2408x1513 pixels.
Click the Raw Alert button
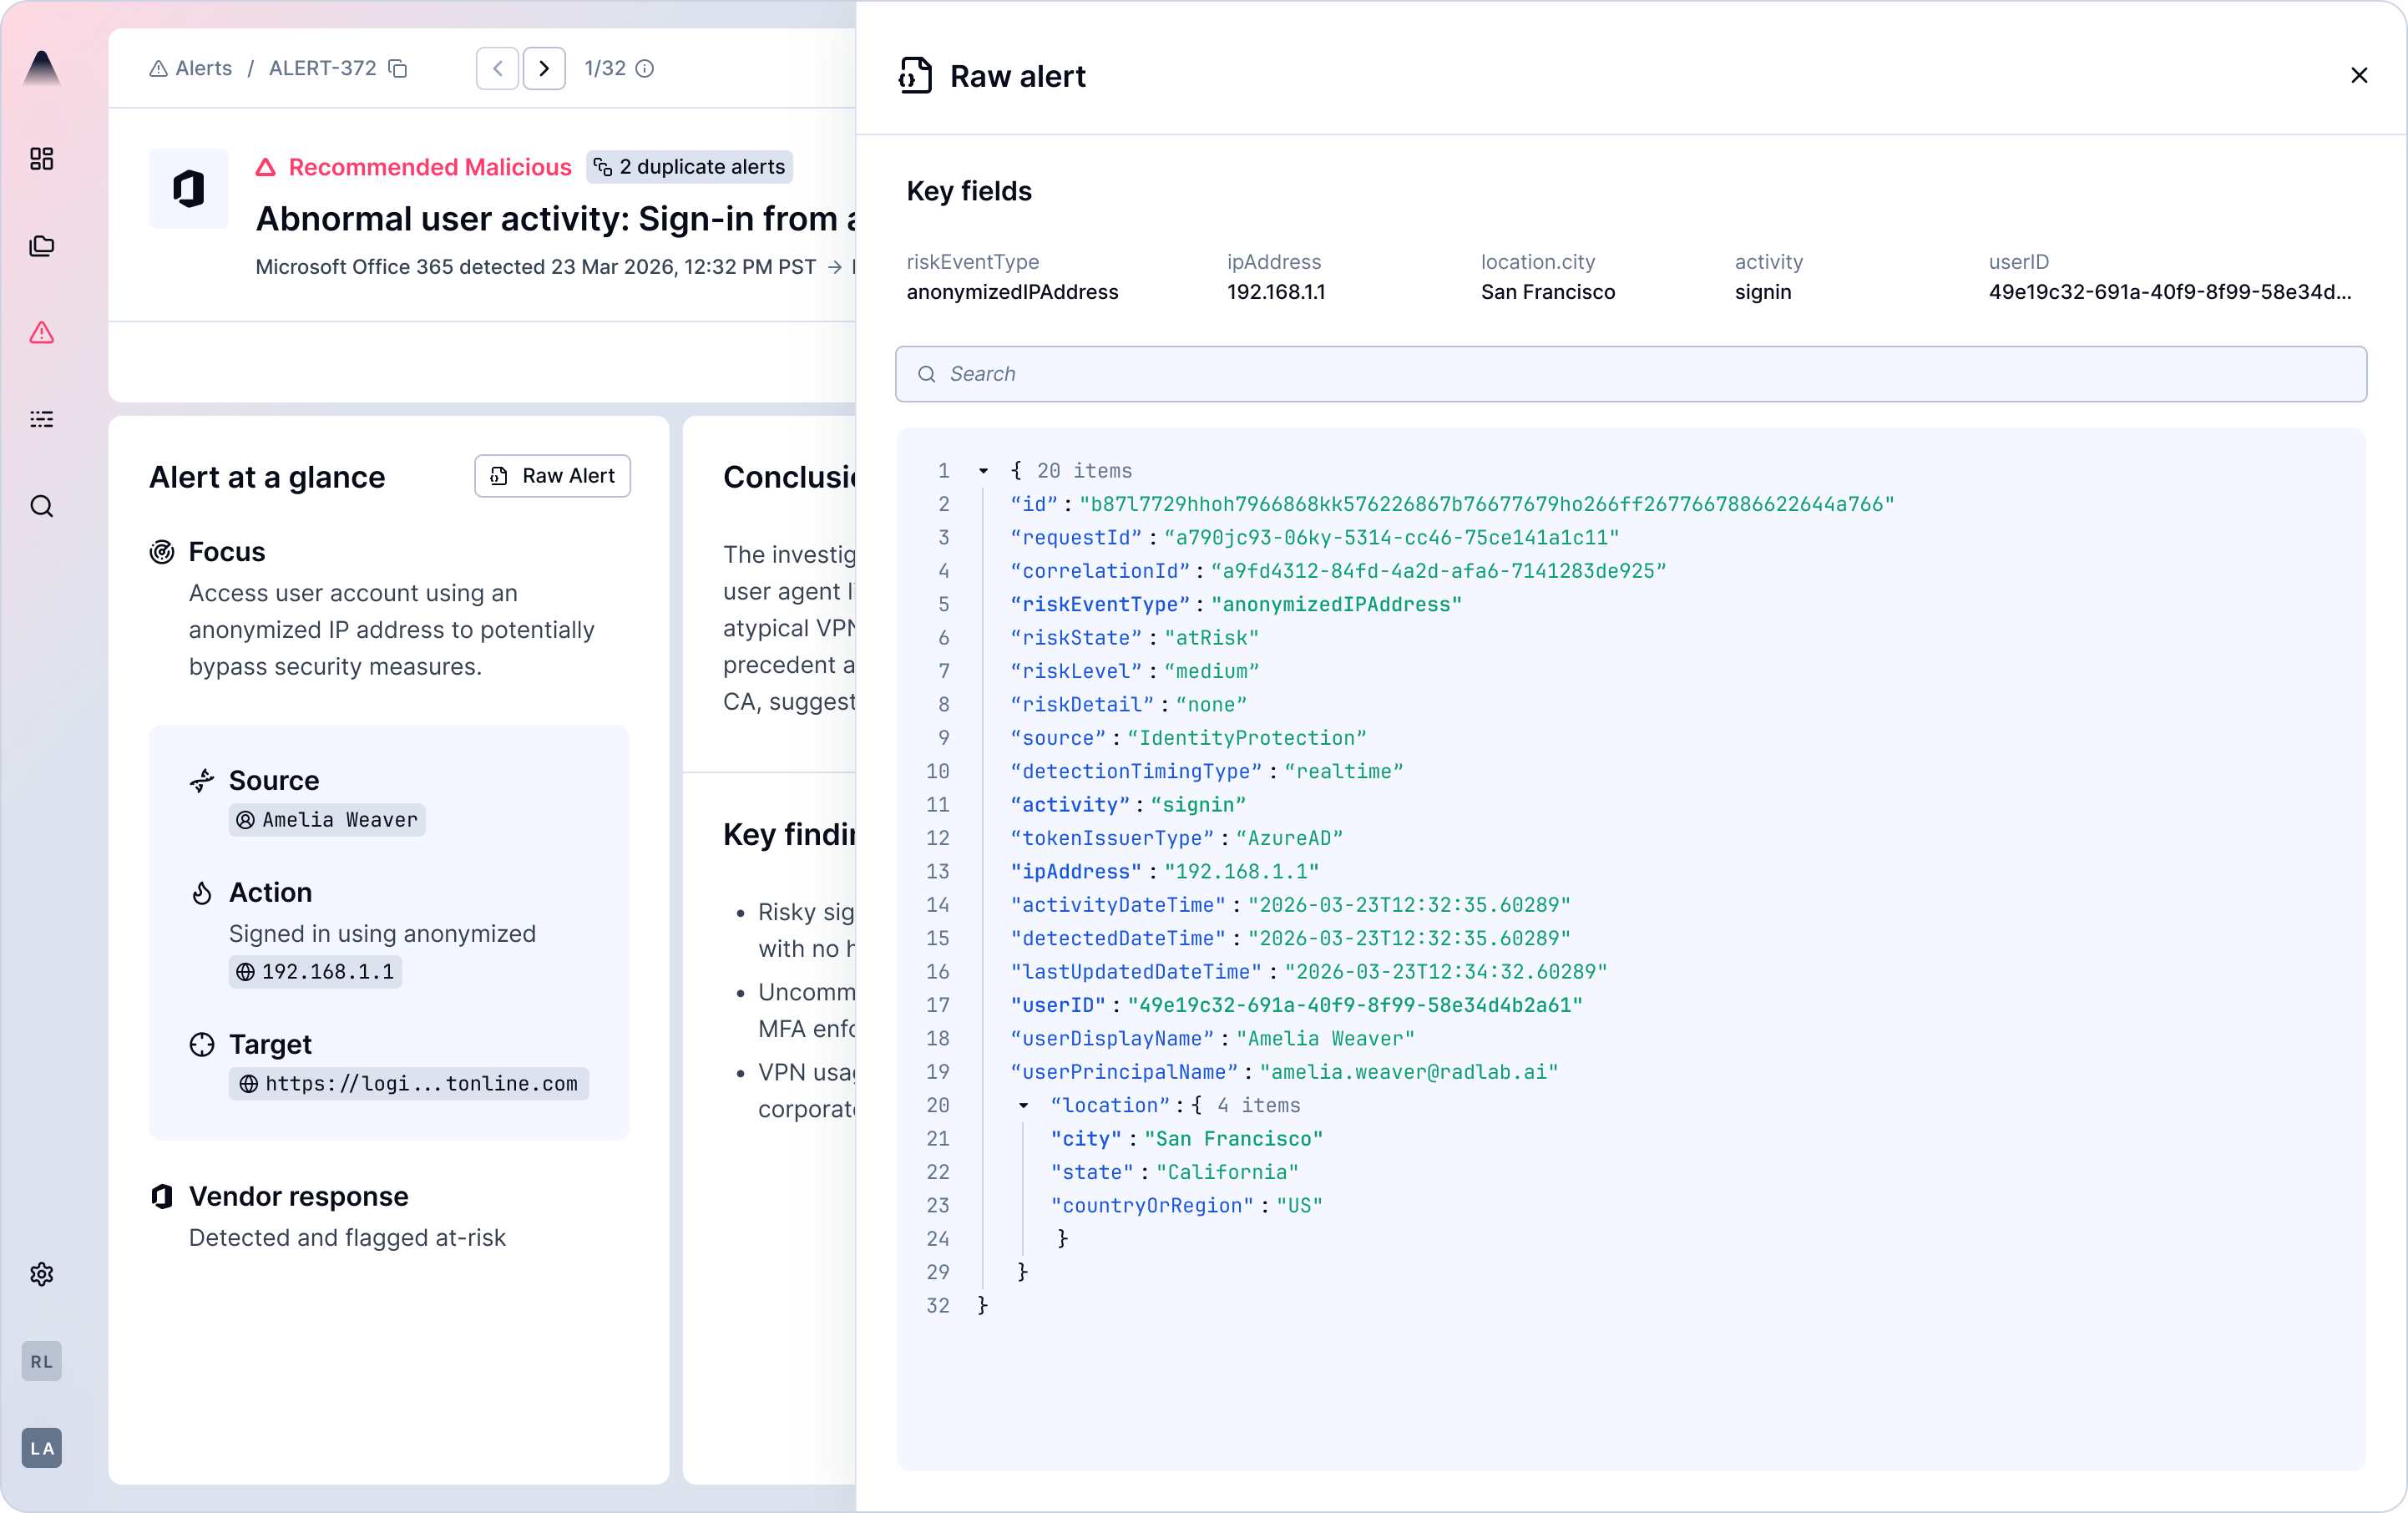(x=552, y=476)
